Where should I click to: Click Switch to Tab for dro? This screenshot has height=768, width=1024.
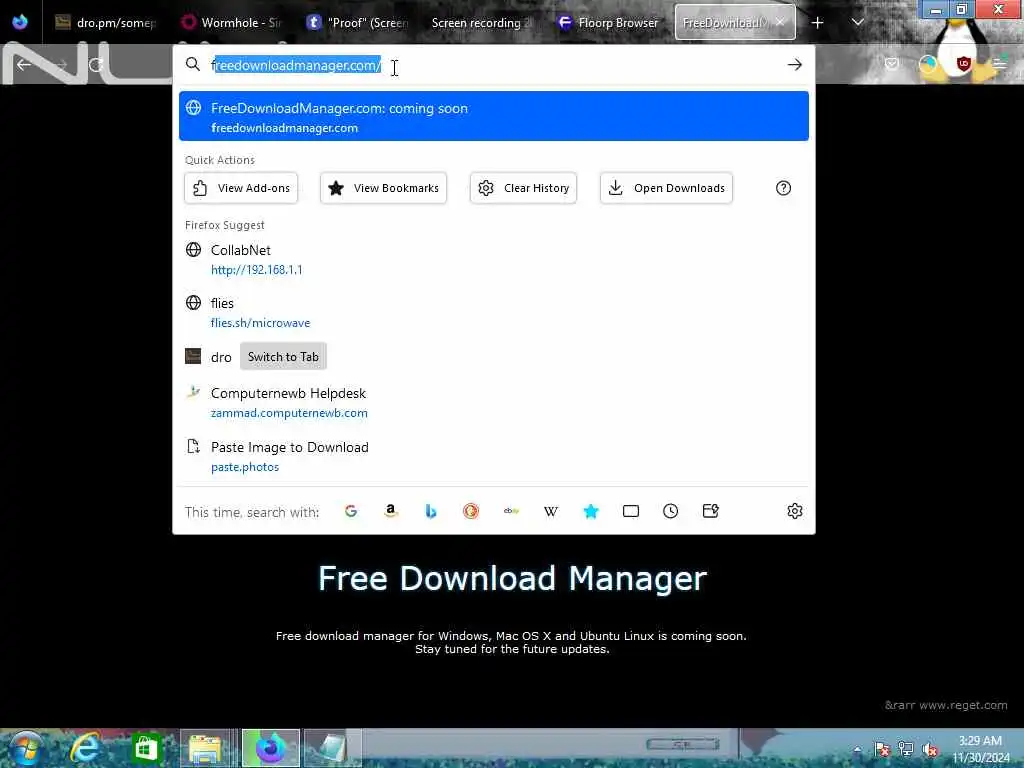283,357
